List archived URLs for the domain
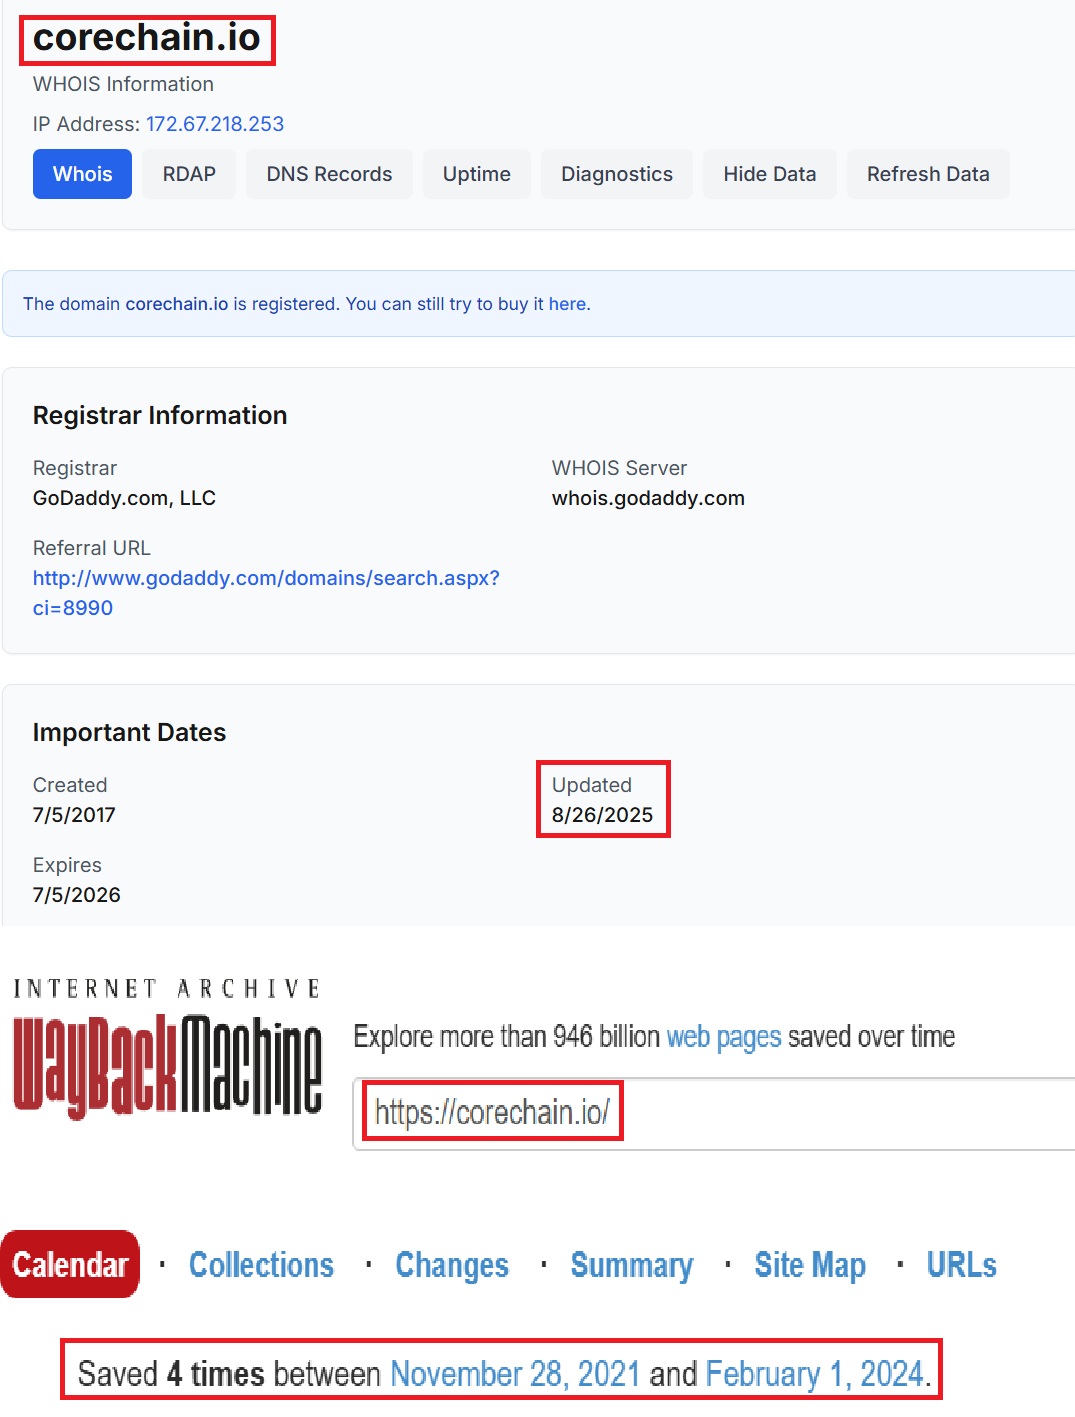Image resolution: width=1075 pixels, height=1417 pixels. (x=960, y=1264)
